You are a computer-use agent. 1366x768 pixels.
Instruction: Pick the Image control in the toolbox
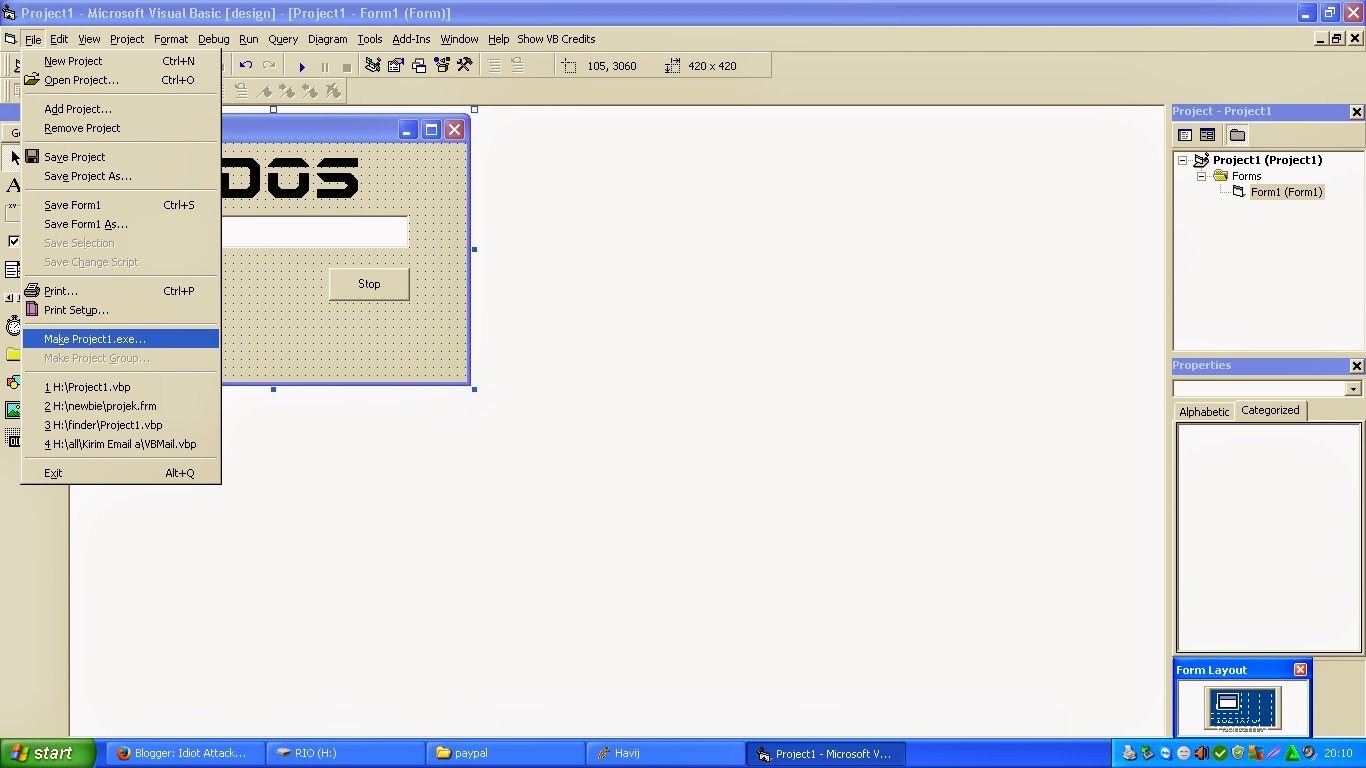[14, 409]
